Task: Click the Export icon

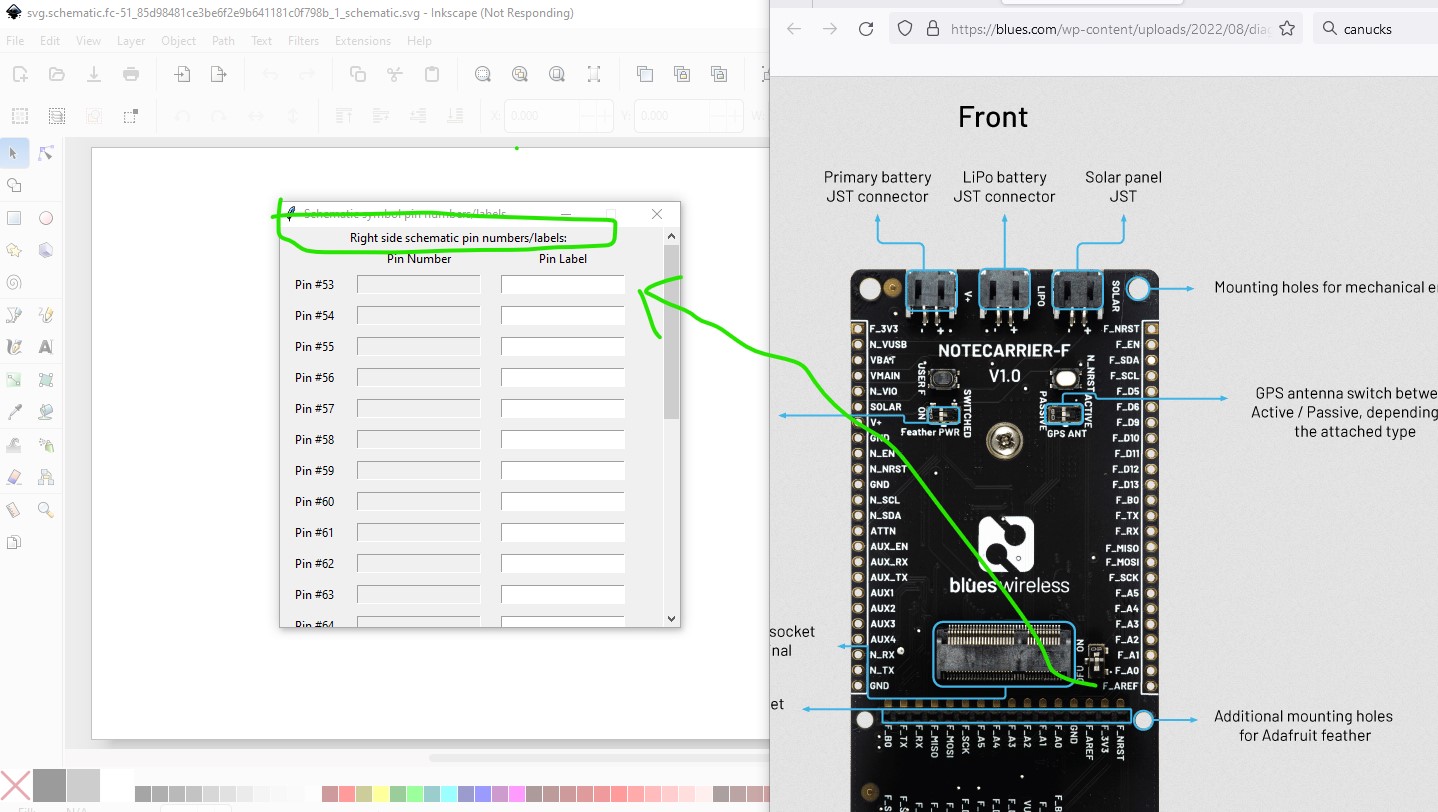Action: [219, 74]
